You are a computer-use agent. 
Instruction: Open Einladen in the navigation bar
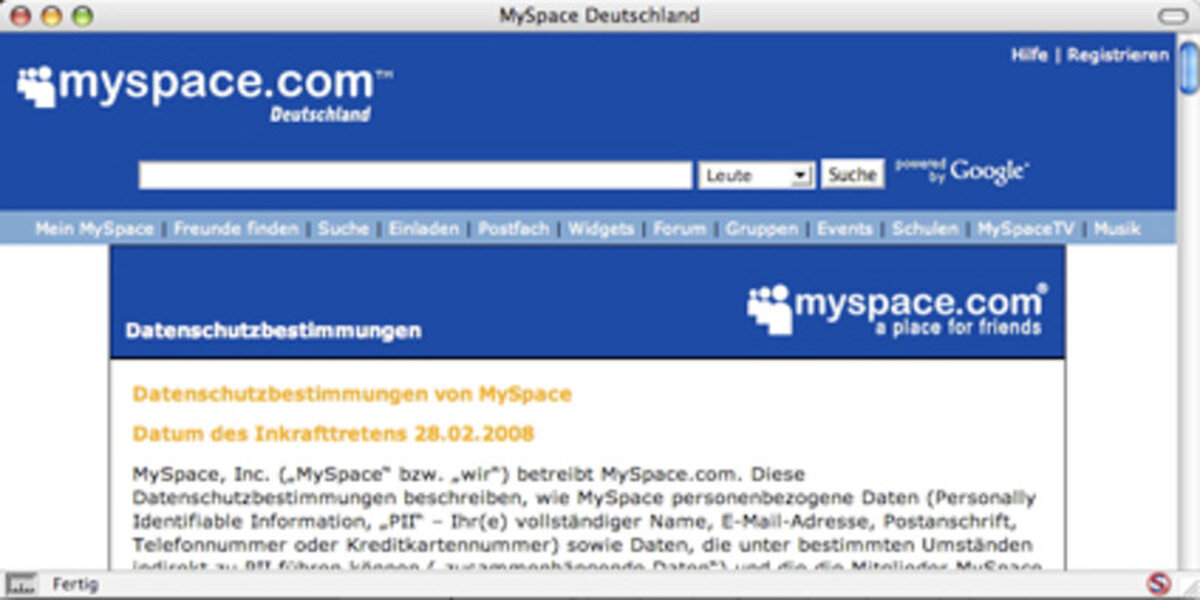pos(424,229)
